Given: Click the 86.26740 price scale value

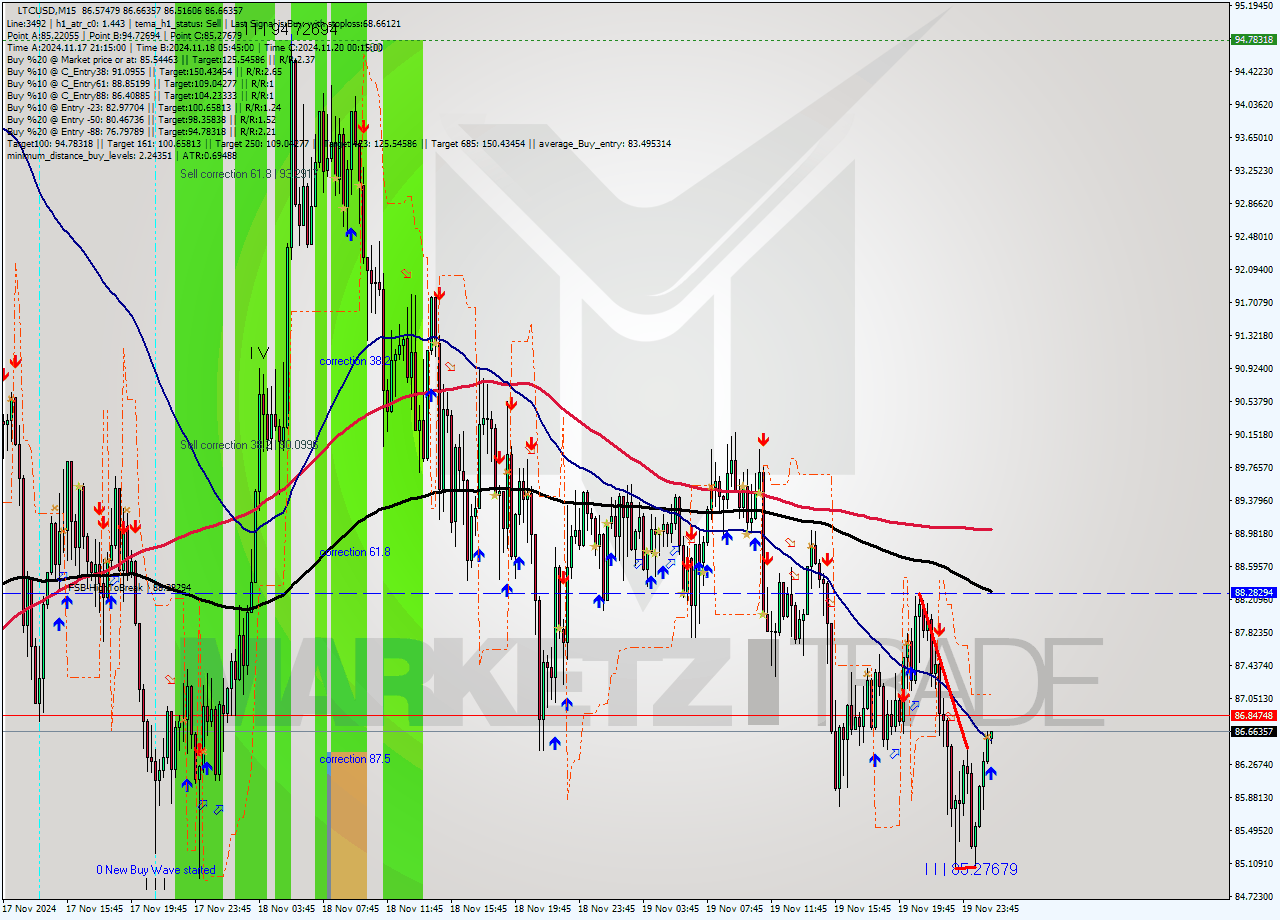Looking at the screenshot, I should coord(1254,764).
